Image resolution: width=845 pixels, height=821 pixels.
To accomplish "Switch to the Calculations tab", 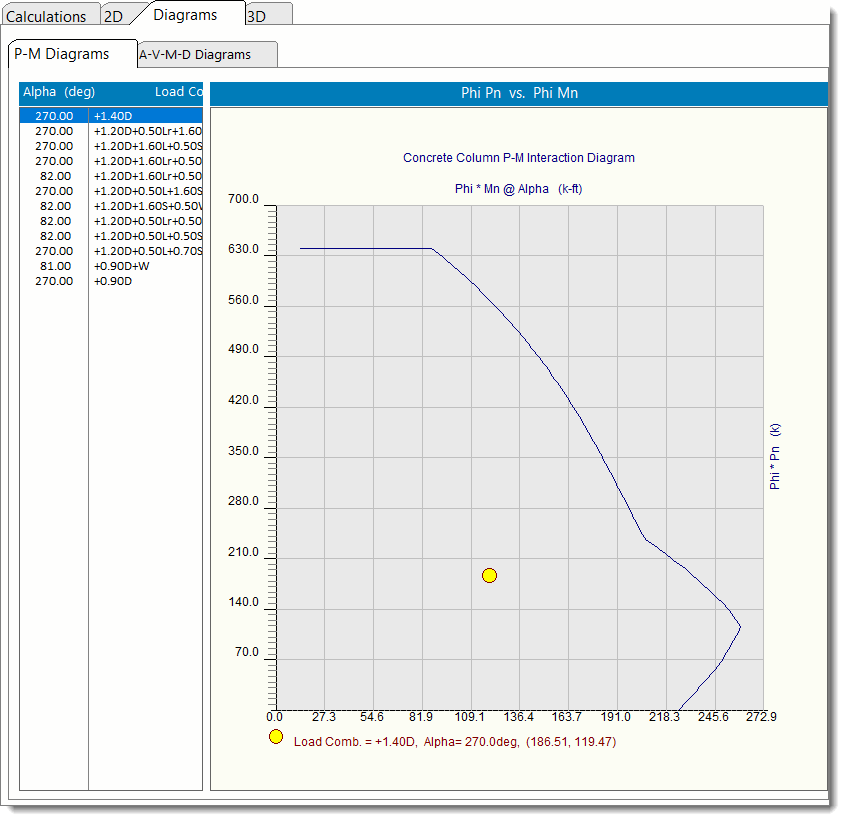I will tap(47, 16).
